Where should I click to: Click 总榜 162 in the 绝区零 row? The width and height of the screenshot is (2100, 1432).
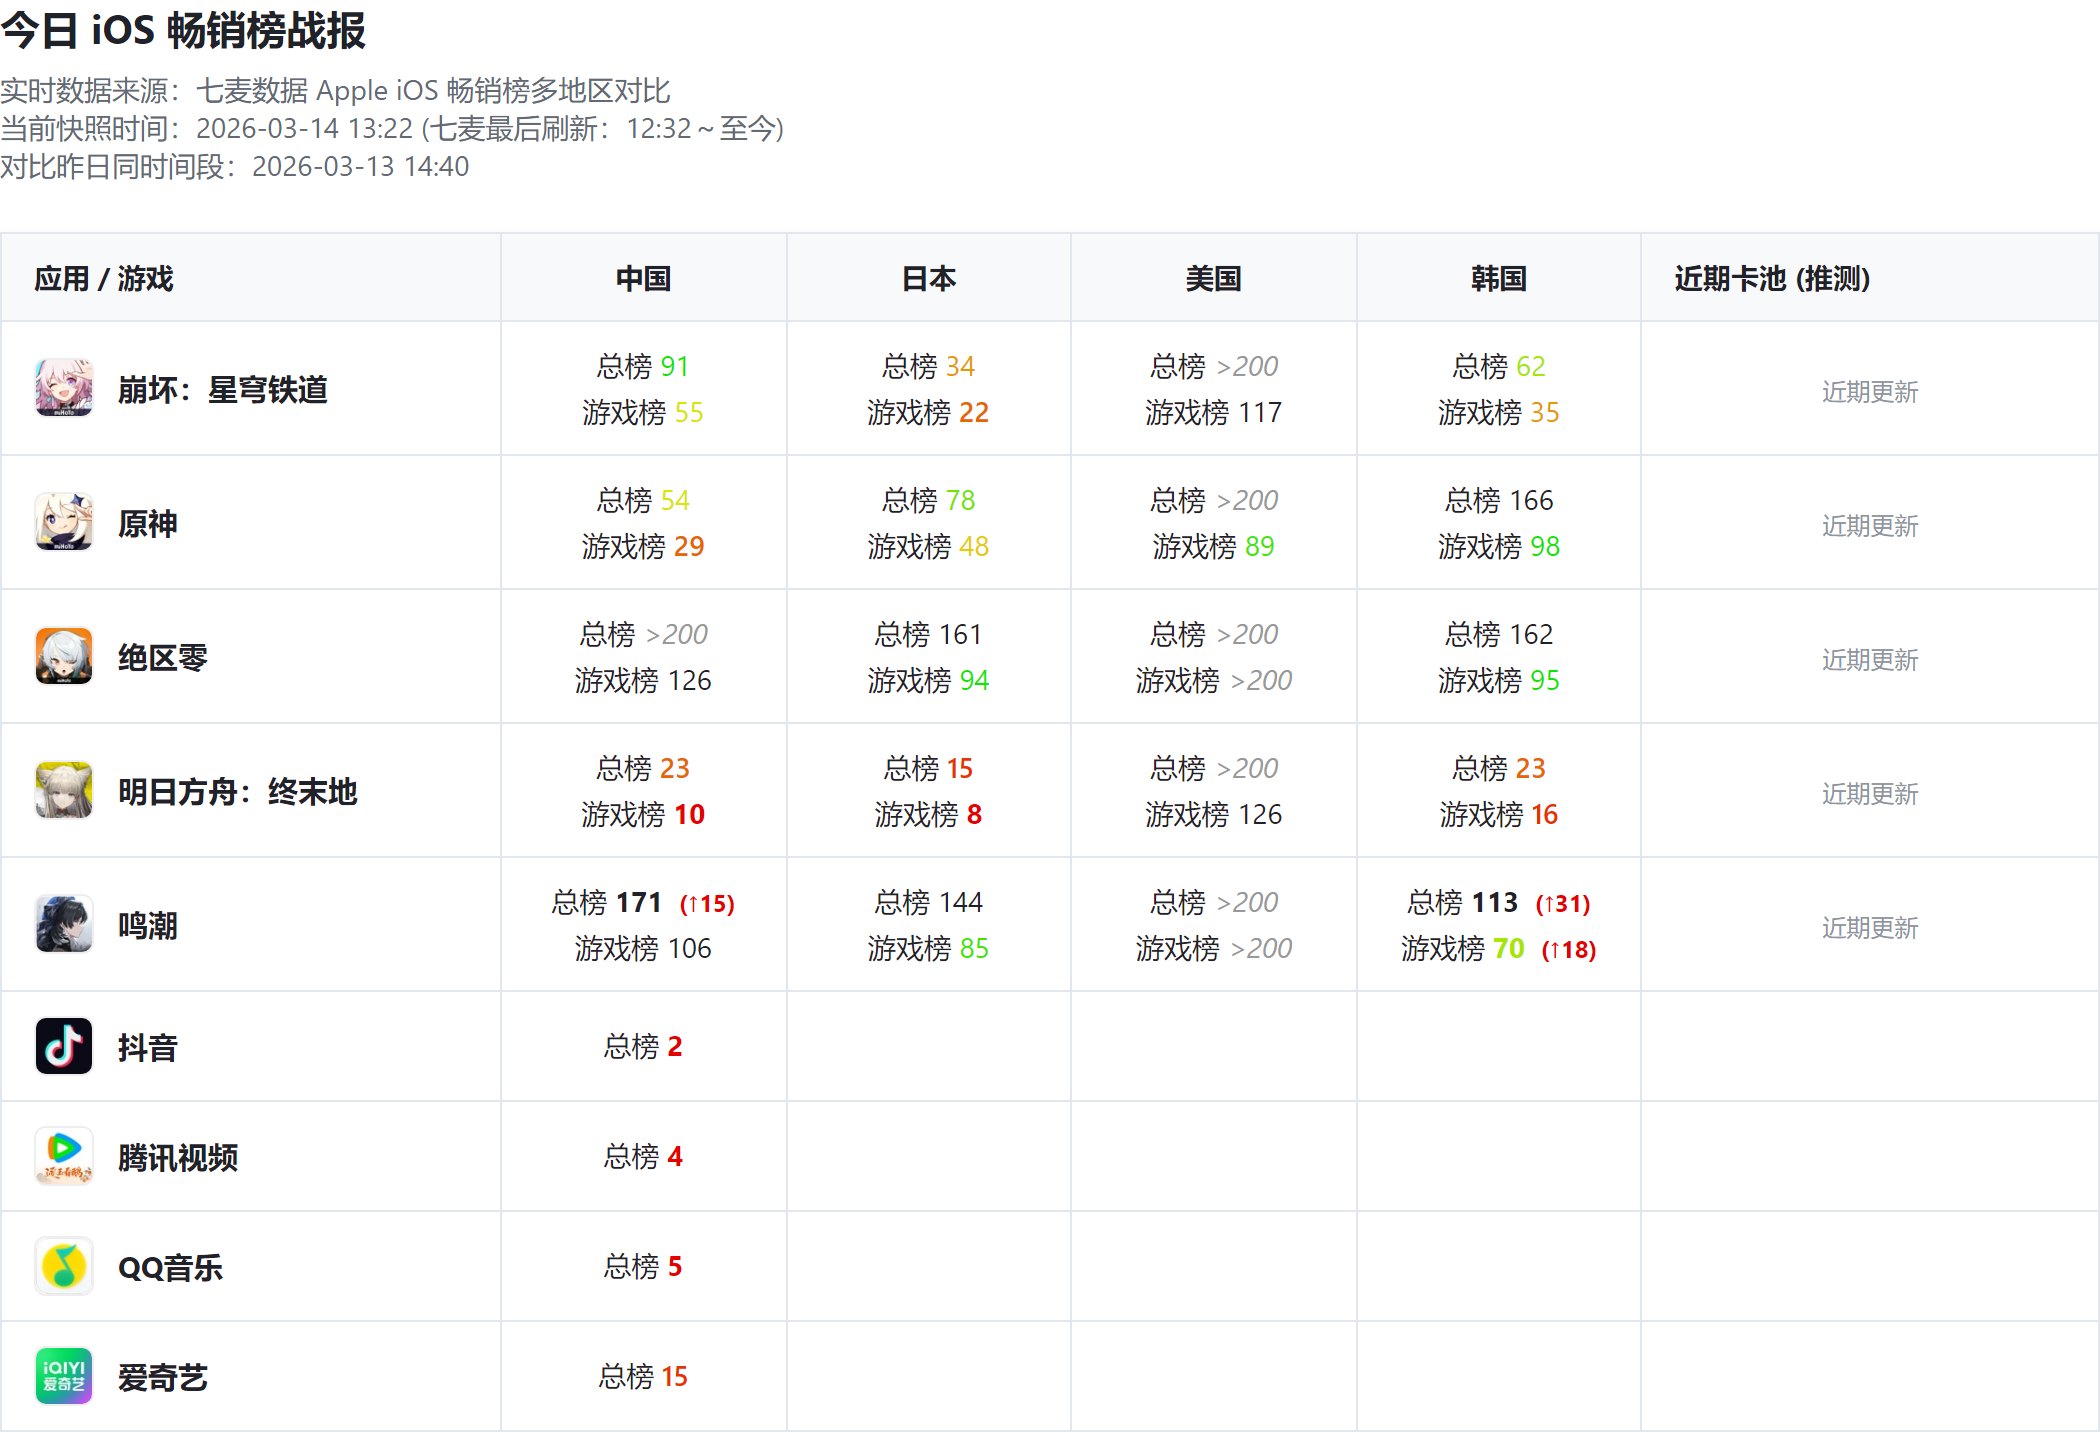click(1499, 634)
